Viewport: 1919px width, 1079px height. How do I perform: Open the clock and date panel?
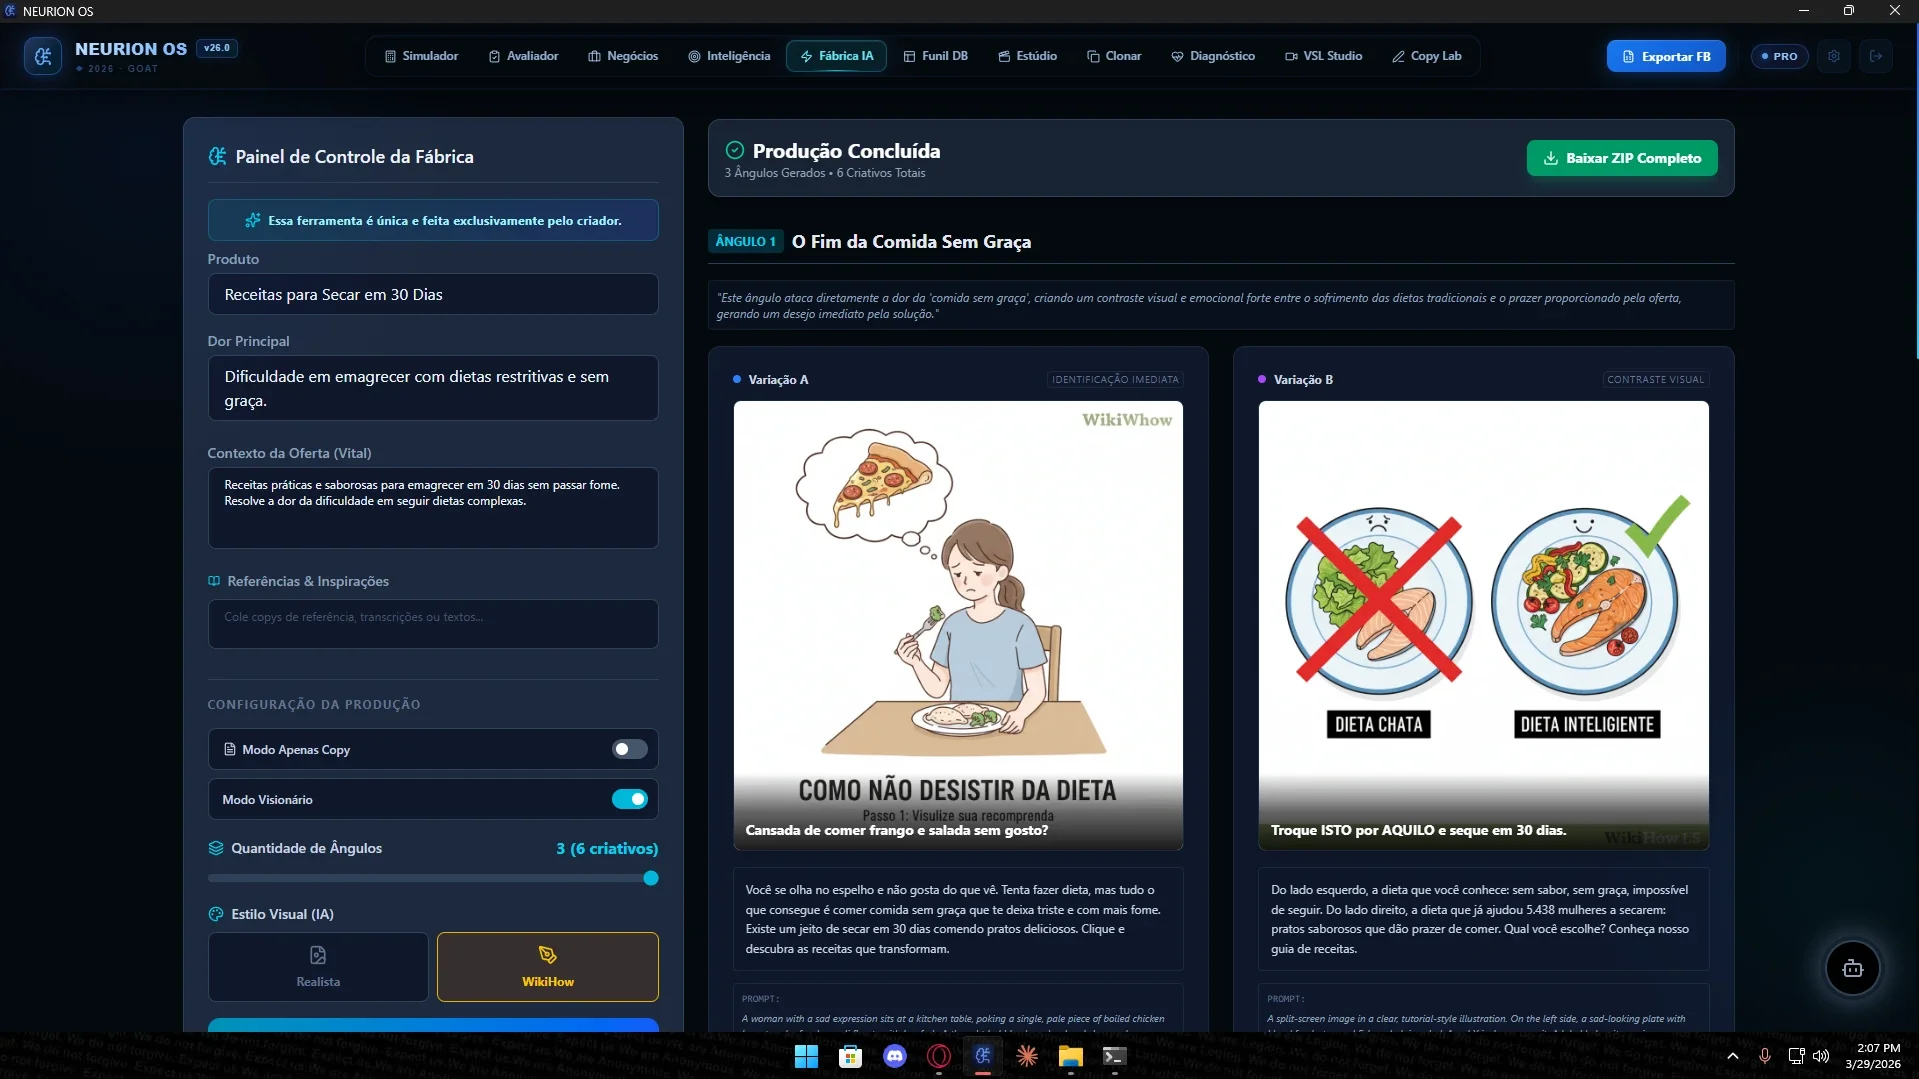tap(1873, 1056)
